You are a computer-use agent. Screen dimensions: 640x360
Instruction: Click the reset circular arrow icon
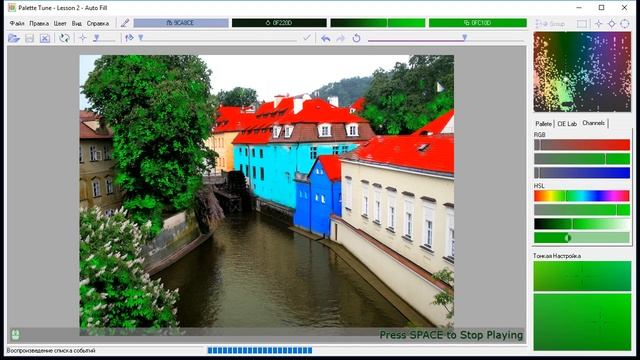(356, 38)
